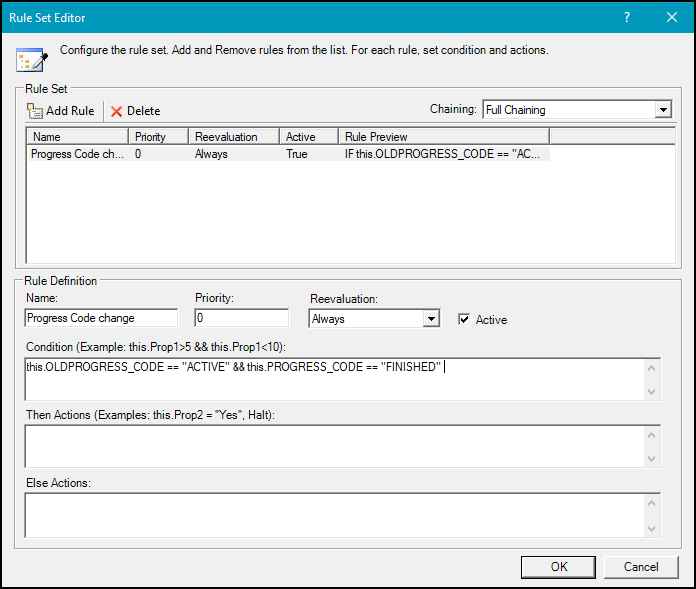Image resolution: width=696 pixels, height=589 pixels.
Task: Click the Rule Preview column header
Action: (x=444, y=137)
